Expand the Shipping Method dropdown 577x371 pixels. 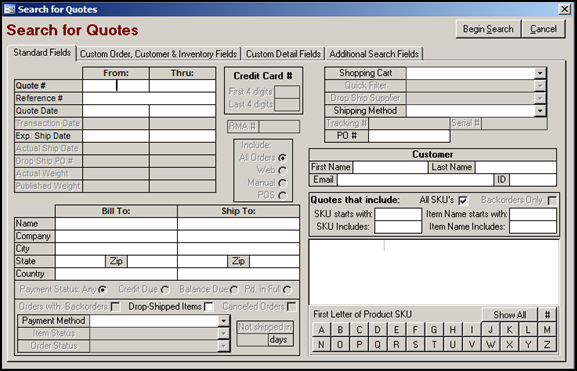[540, 110]
